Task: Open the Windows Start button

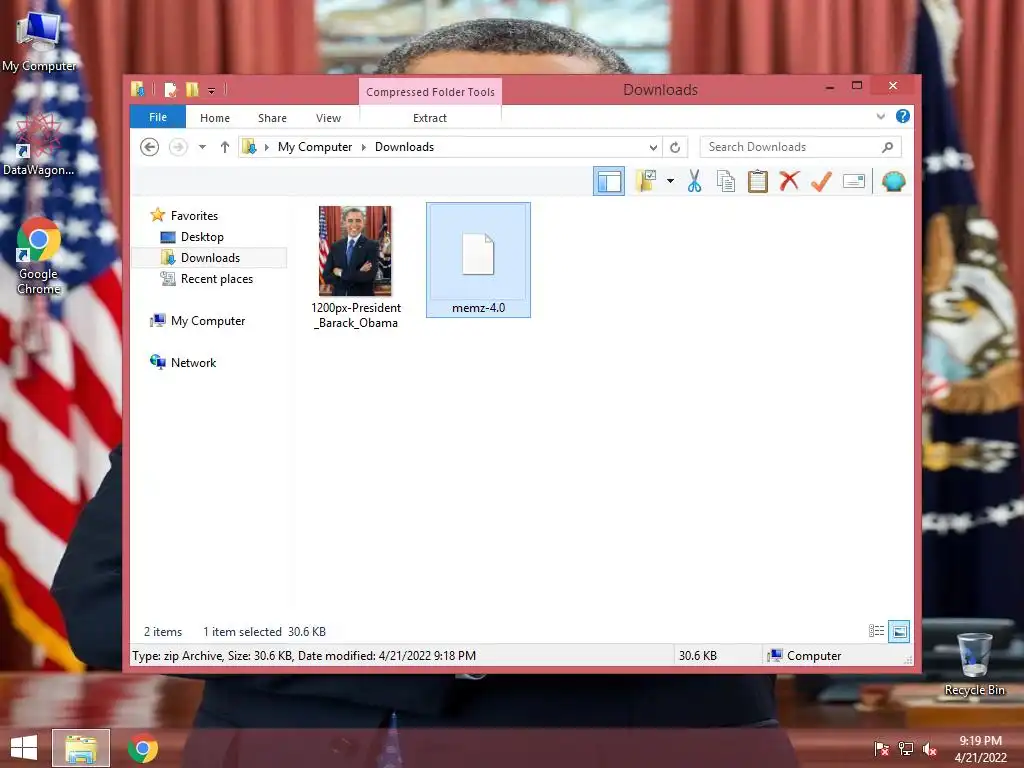Action: pos(24,748)
